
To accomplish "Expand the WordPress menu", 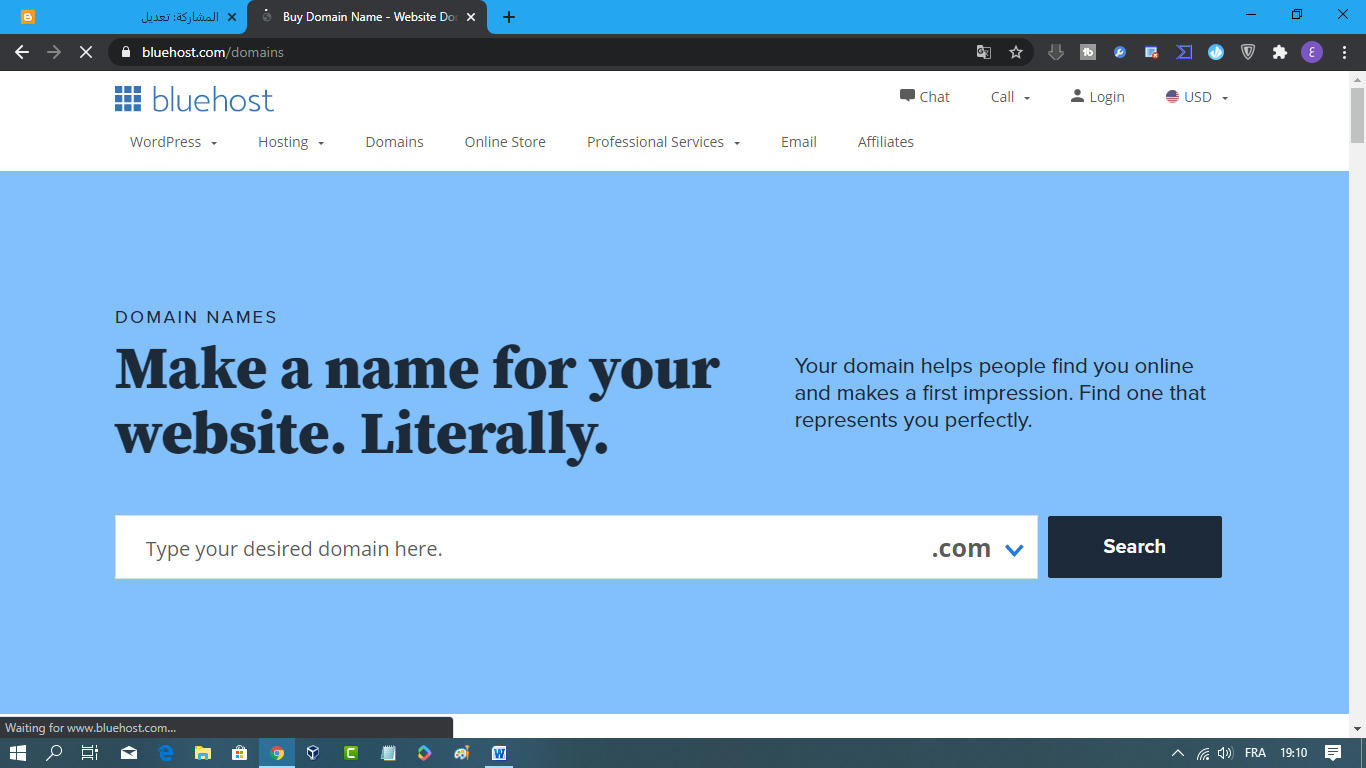I will pyautogui.click(x=173, y=142).
